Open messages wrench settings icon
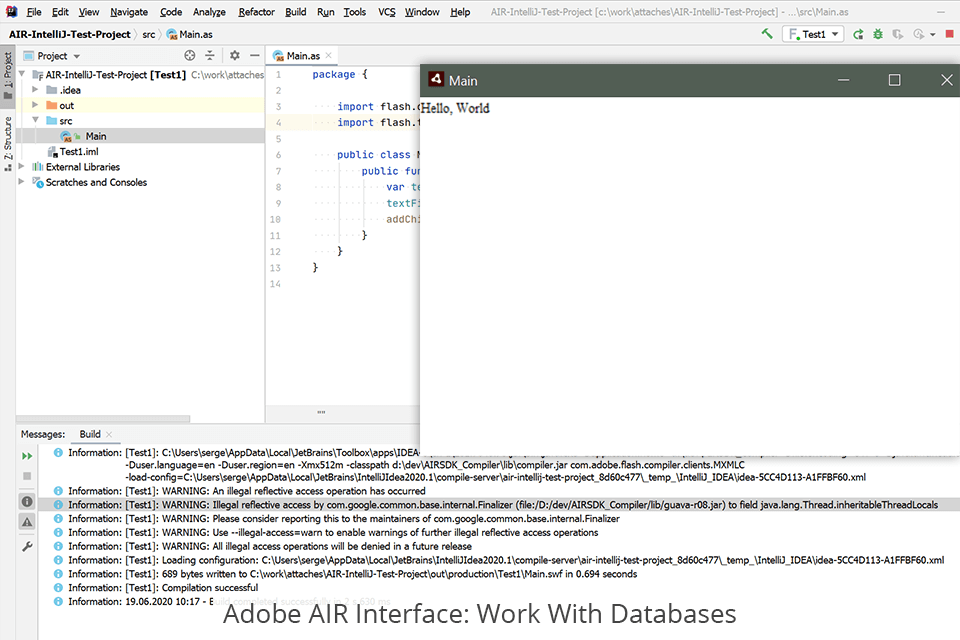This screenshot has height=640, width=960. (27, 546)
